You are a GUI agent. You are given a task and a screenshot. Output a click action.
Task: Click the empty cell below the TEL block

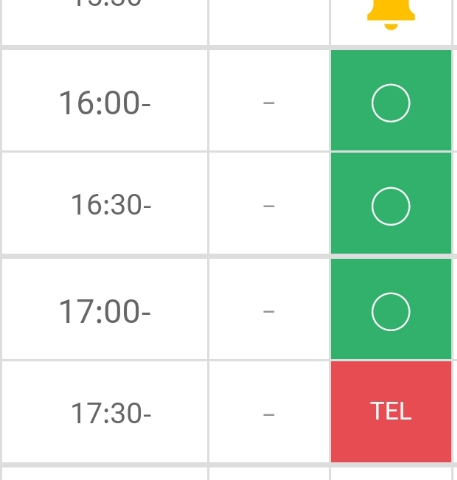pos(391,474)
